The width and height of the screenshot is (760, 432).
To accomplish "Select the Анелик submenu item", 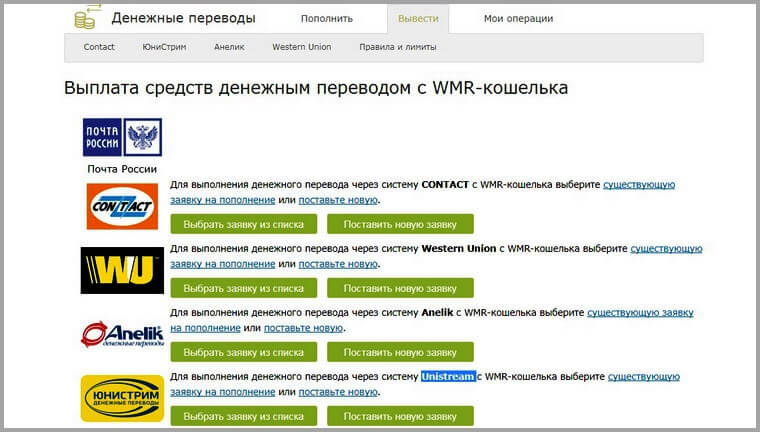I will (x=229, y=47).
